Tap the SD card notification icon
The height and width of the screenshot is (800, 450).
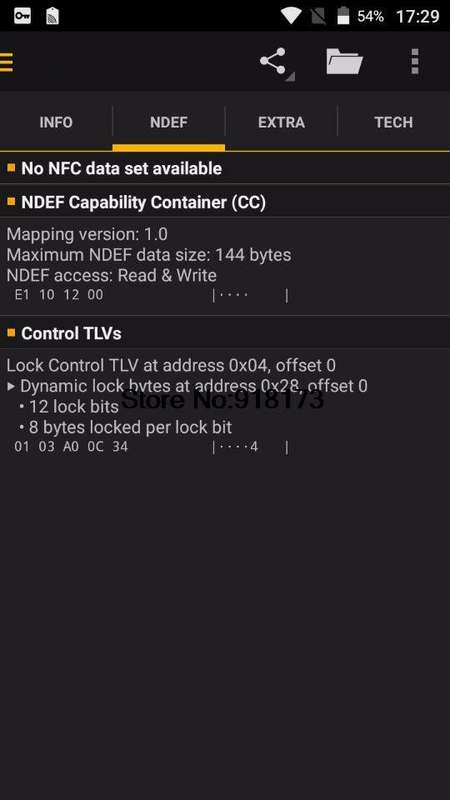[52, 16]
